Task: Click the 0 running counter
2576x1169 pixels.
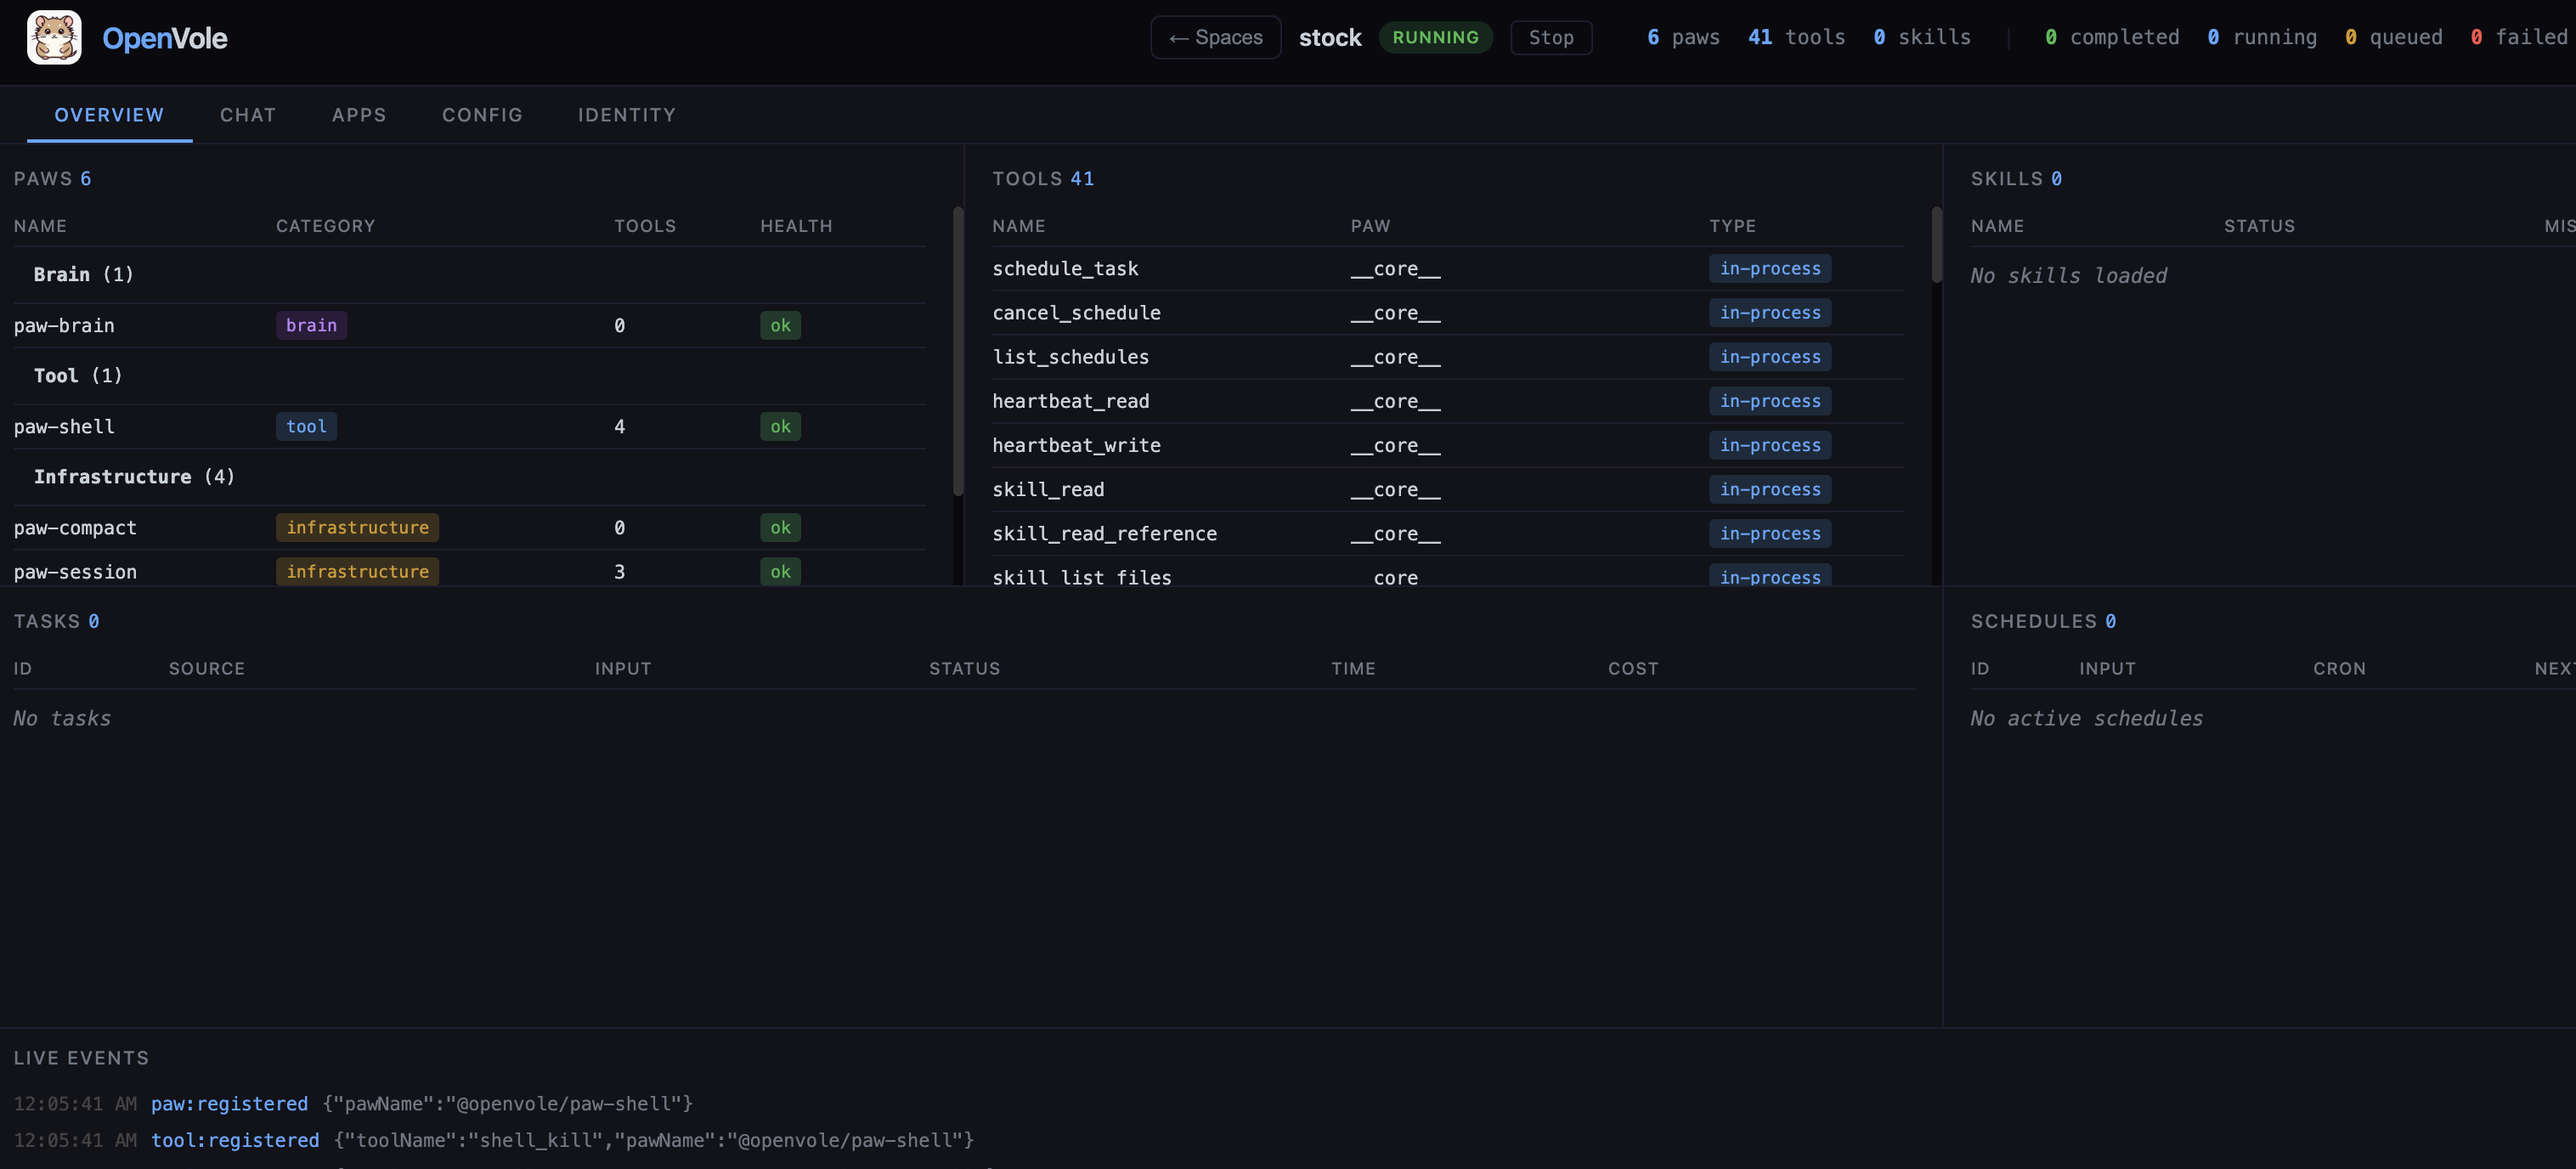Action: pos(2262,37)
